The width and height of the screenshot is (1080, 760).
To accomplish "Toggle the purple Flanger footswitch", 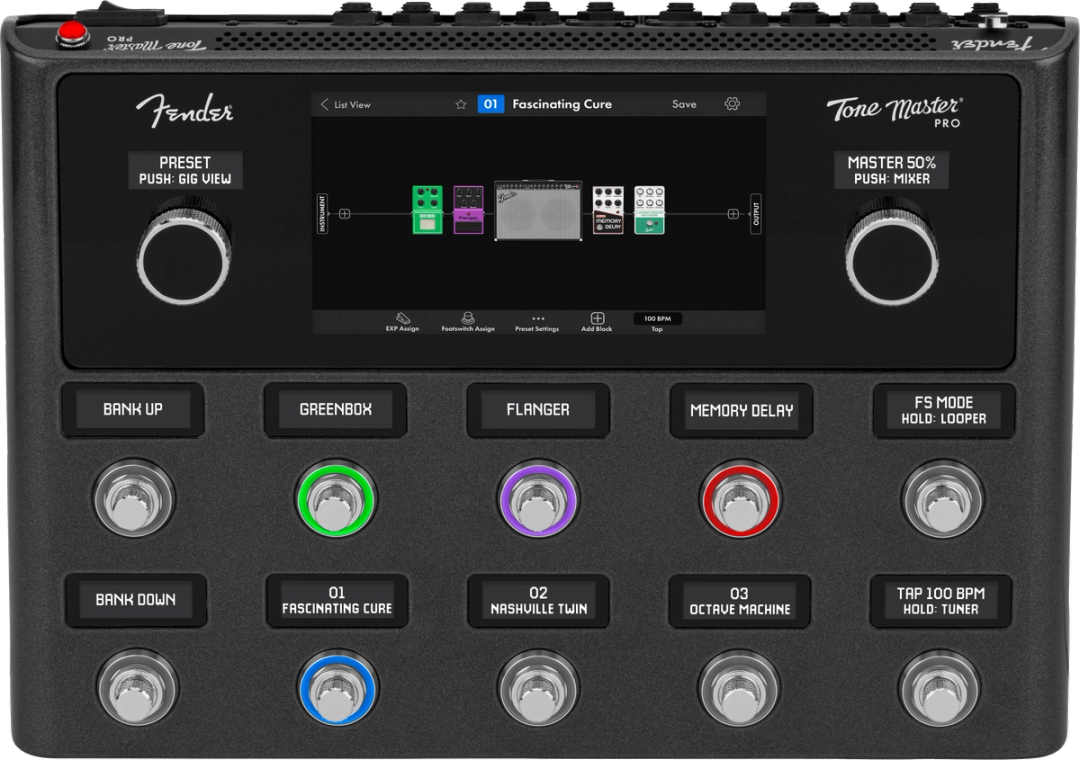I will pyautogui.click(x=537, y=500).
